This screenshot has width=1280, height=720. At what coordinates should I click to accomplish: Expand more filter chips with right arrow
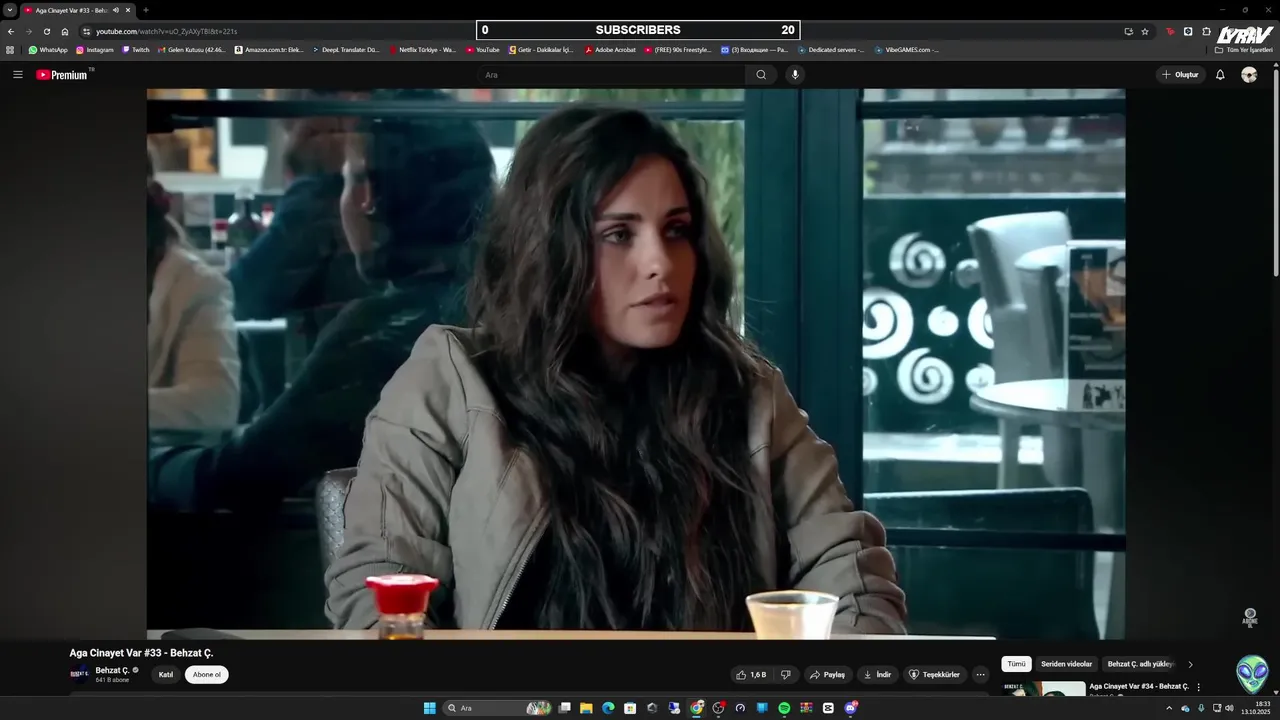point(1190,664)
